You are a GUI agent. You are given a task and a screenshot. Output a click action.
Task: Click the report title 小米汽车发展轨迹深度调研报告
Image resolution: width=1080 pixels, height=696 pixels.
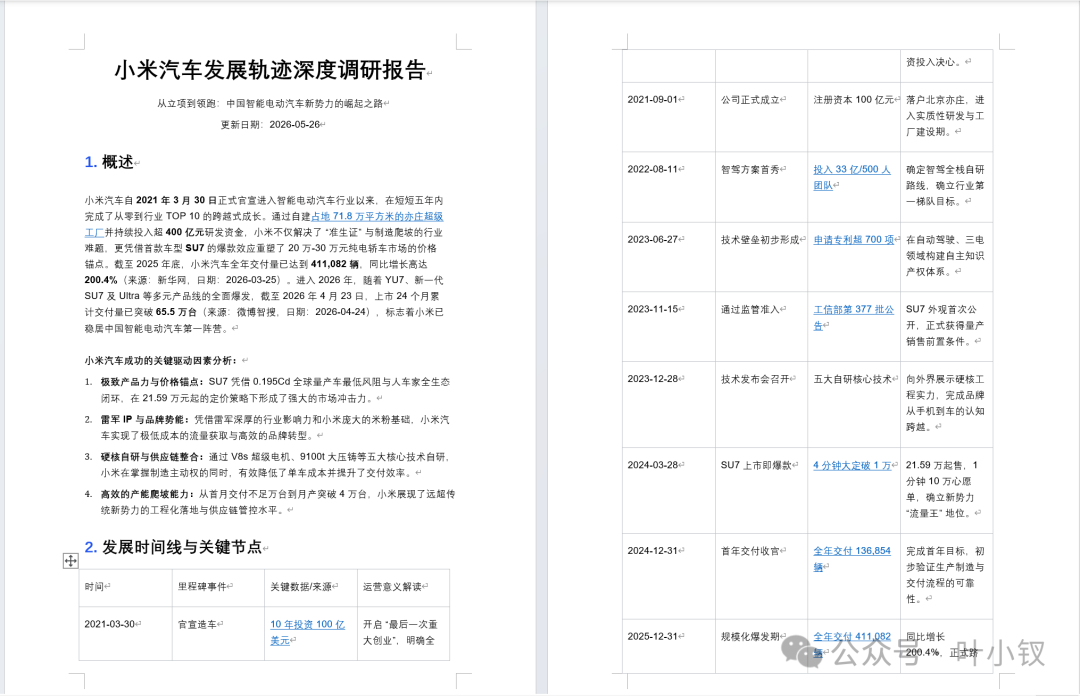tap(270, 70)
